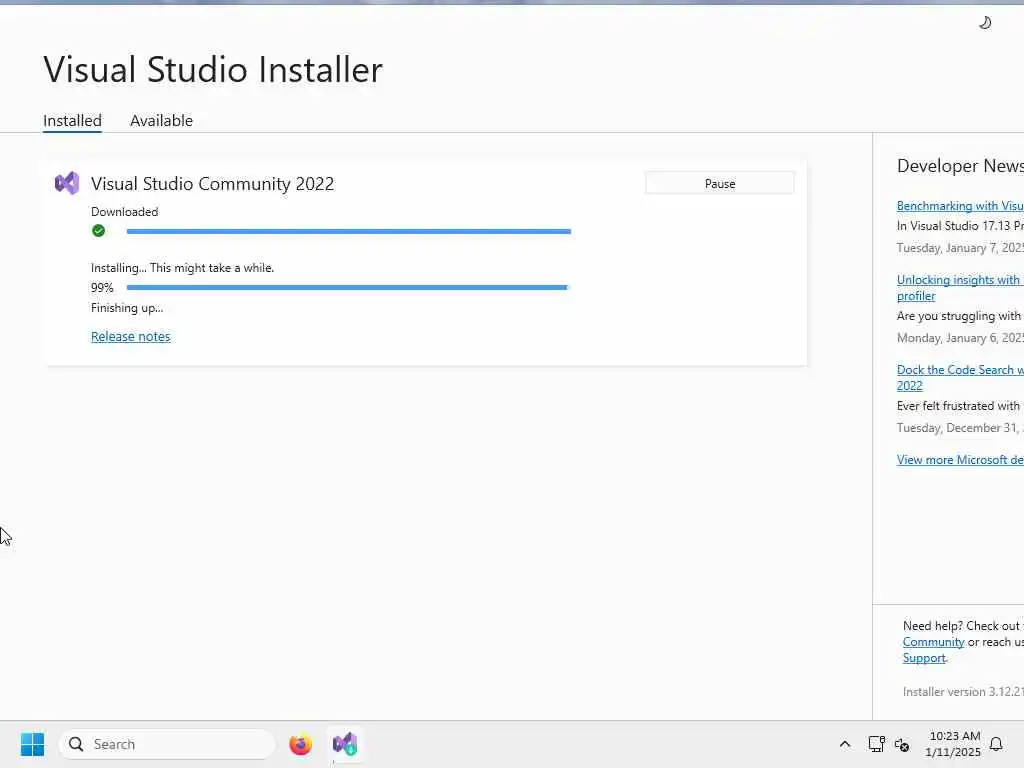The width and height of the screenshot is (1024, 768).
Task: Click the Downloaded progress bar
Action: point(349,231)
